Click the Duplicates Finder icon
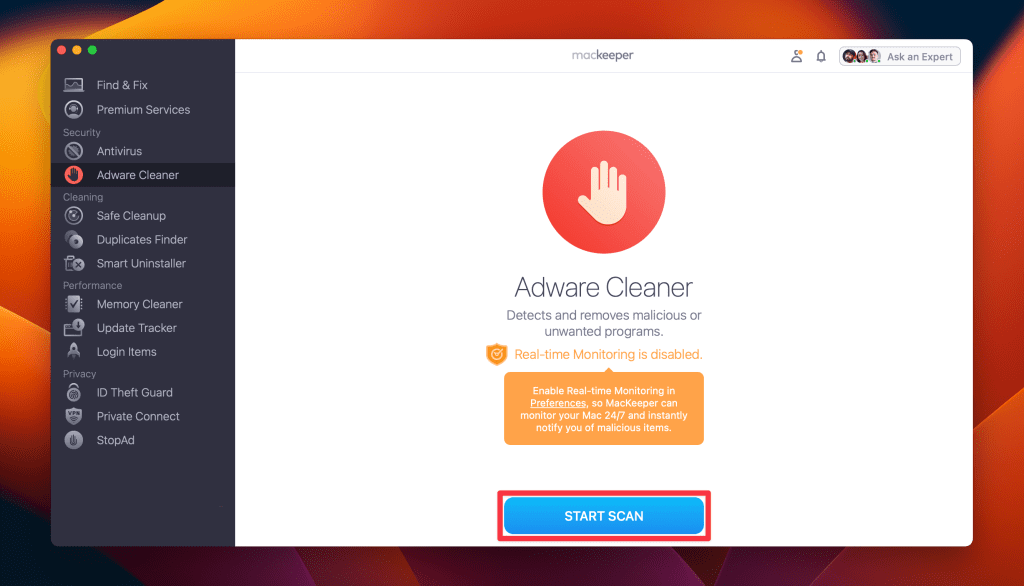Screen dimensions: 1024x586 (74, 240)
